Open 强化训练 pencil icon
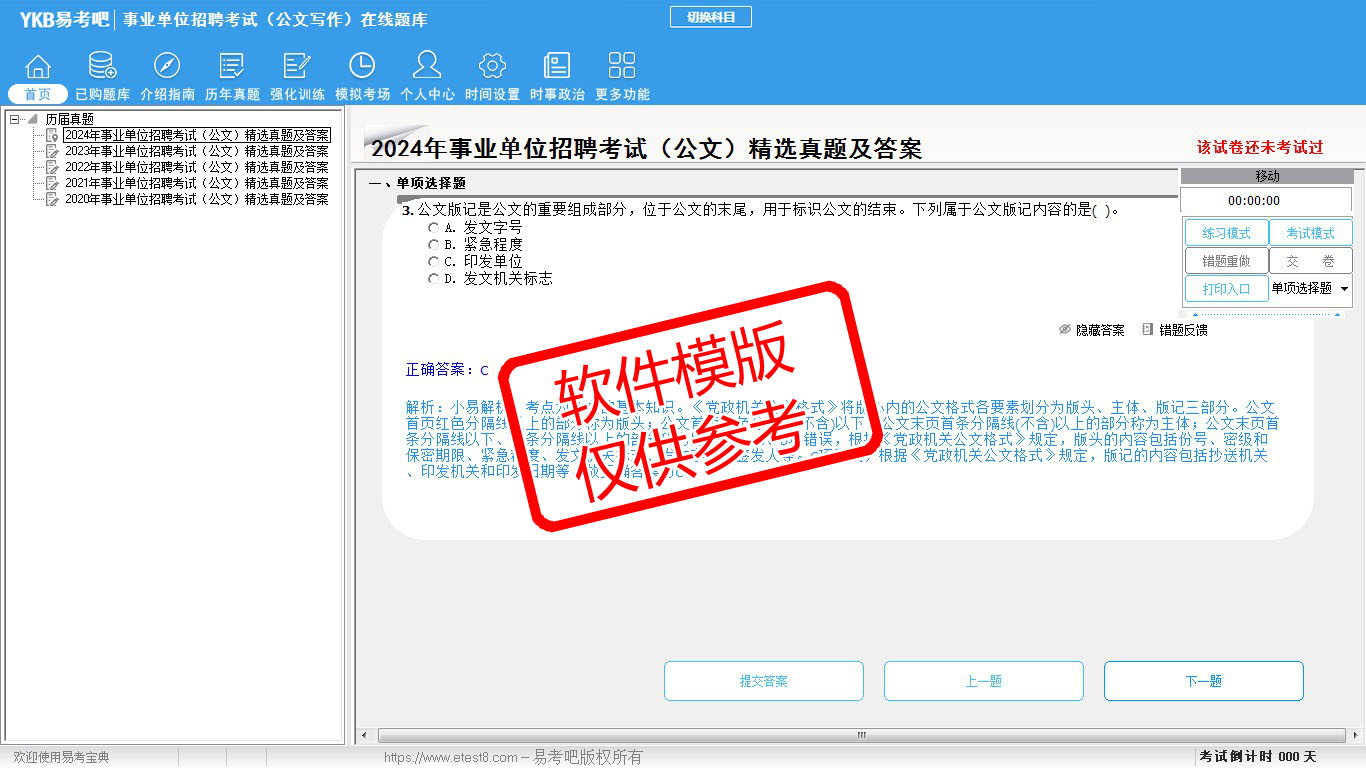The image size is (1366, 768). [297, 67]
